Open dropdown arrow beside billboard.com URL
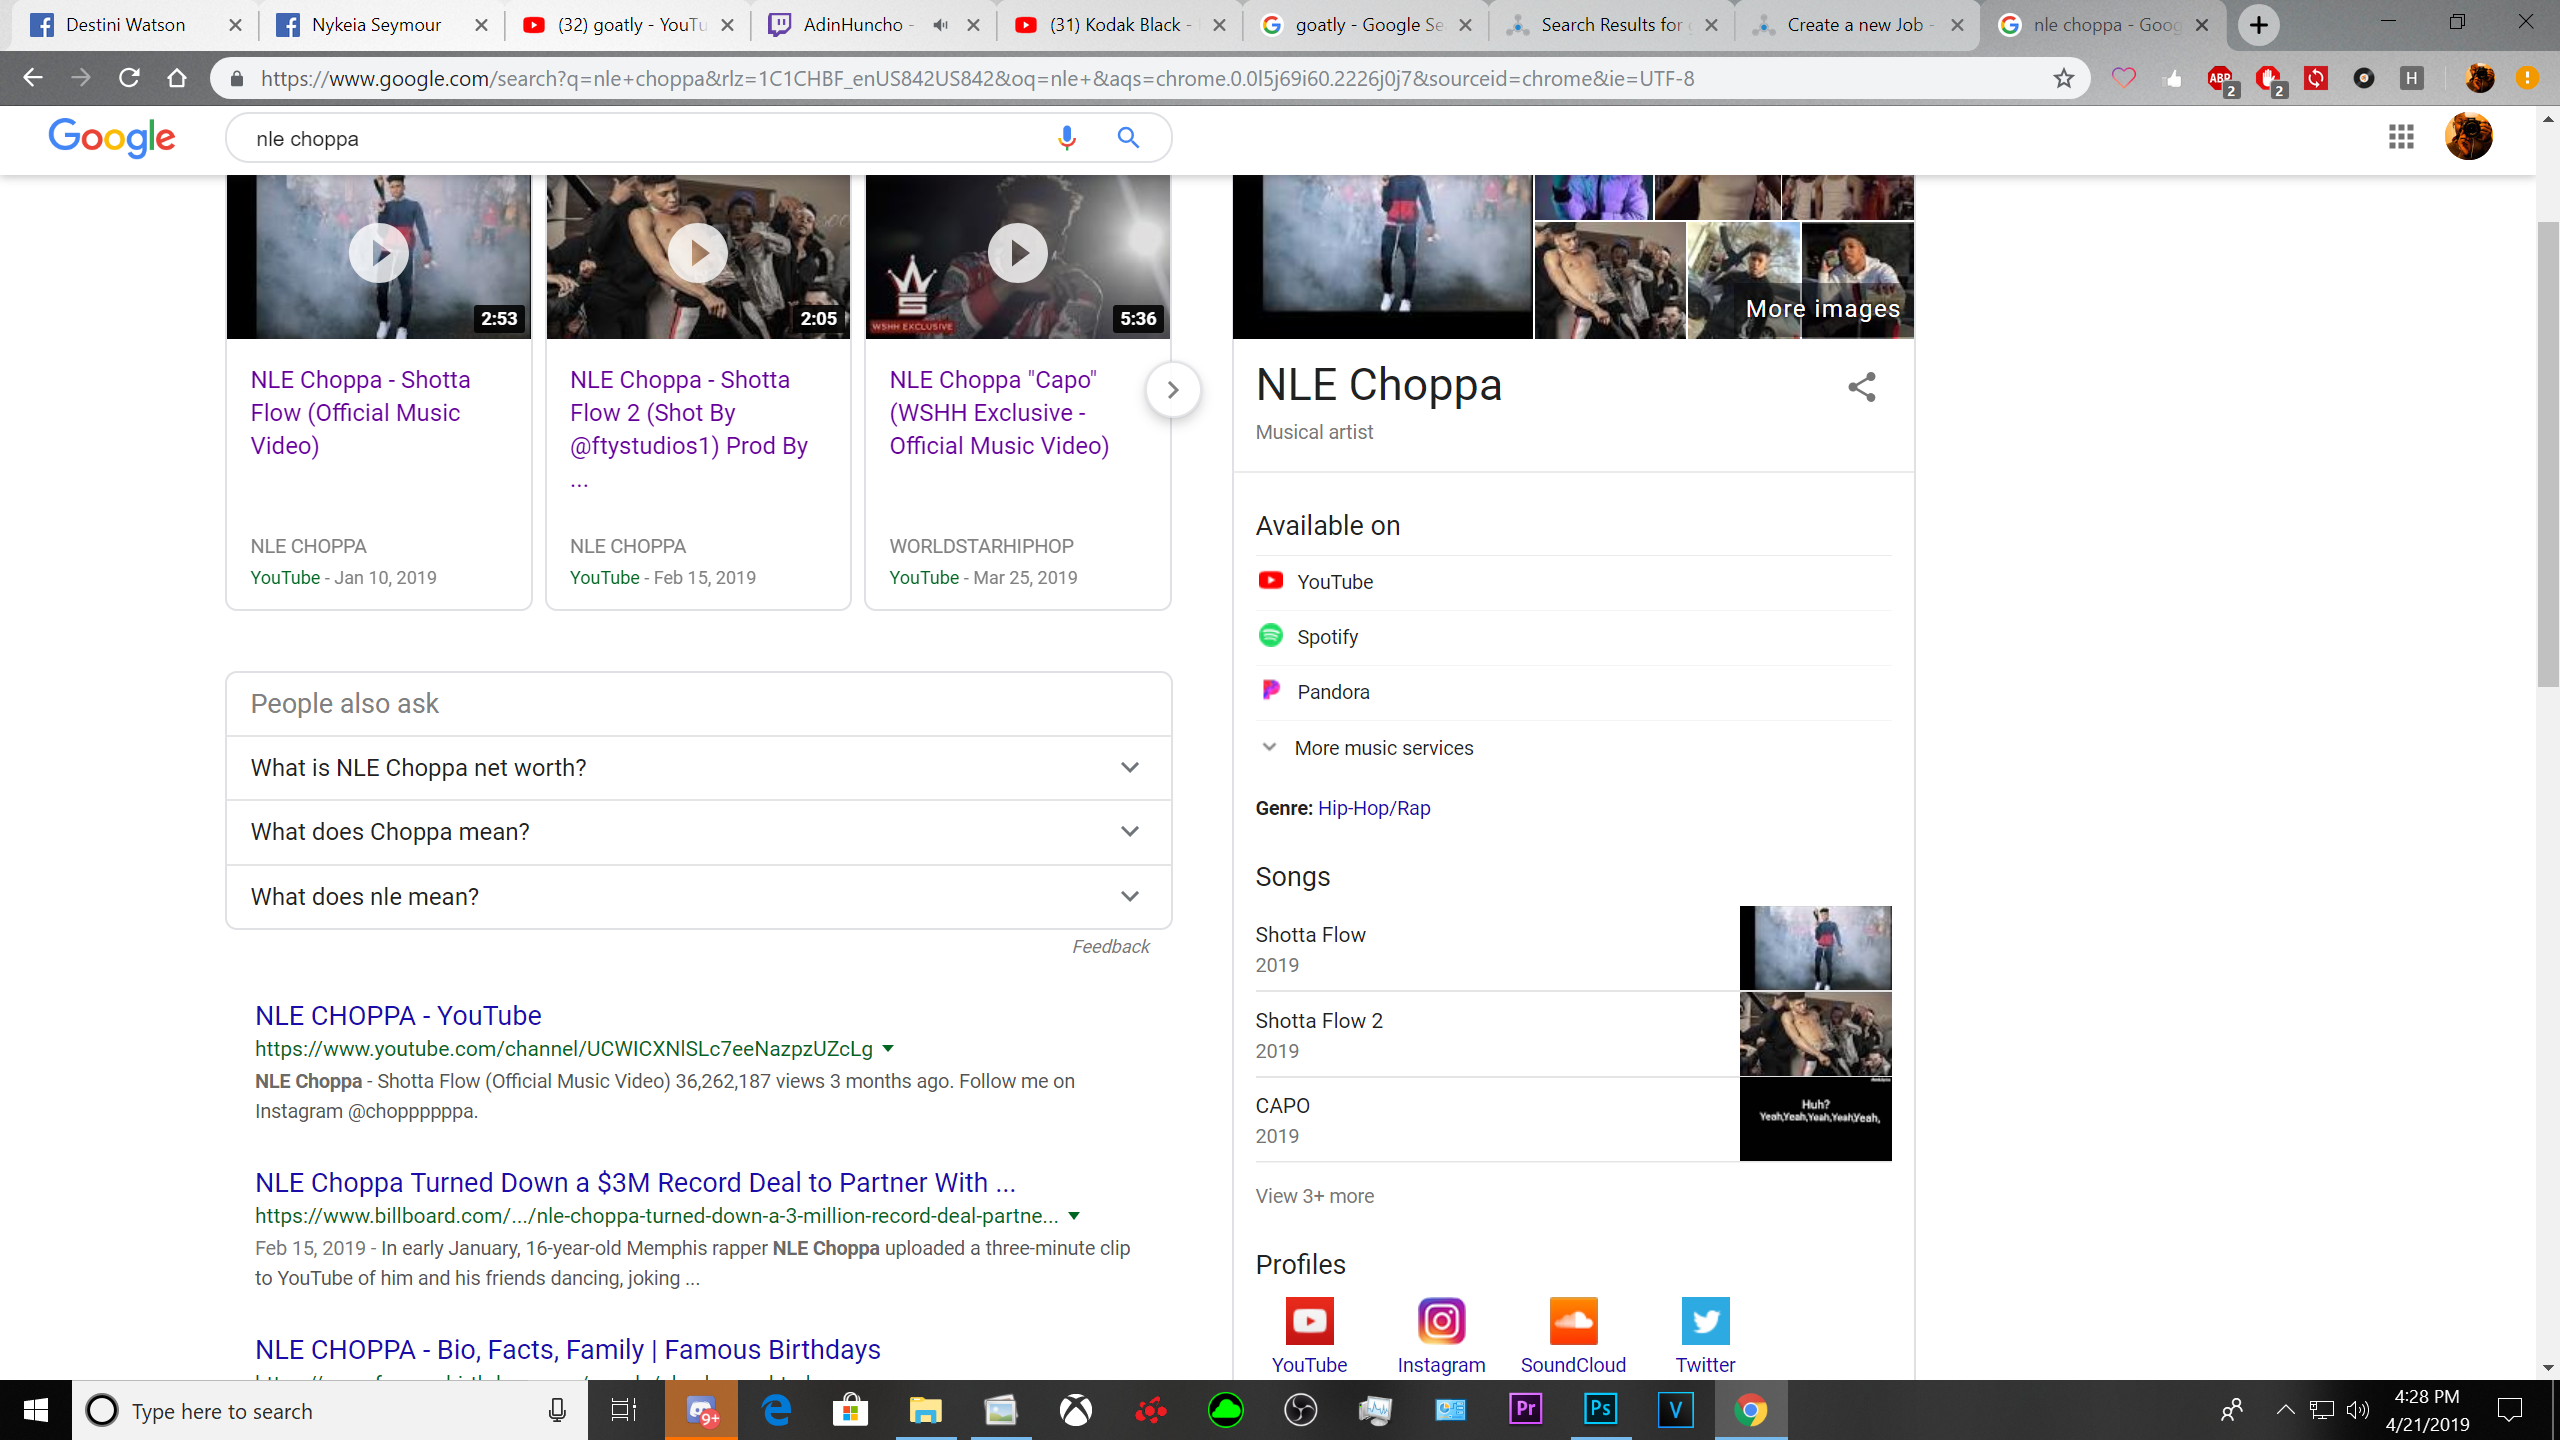 [1074, 1216]
